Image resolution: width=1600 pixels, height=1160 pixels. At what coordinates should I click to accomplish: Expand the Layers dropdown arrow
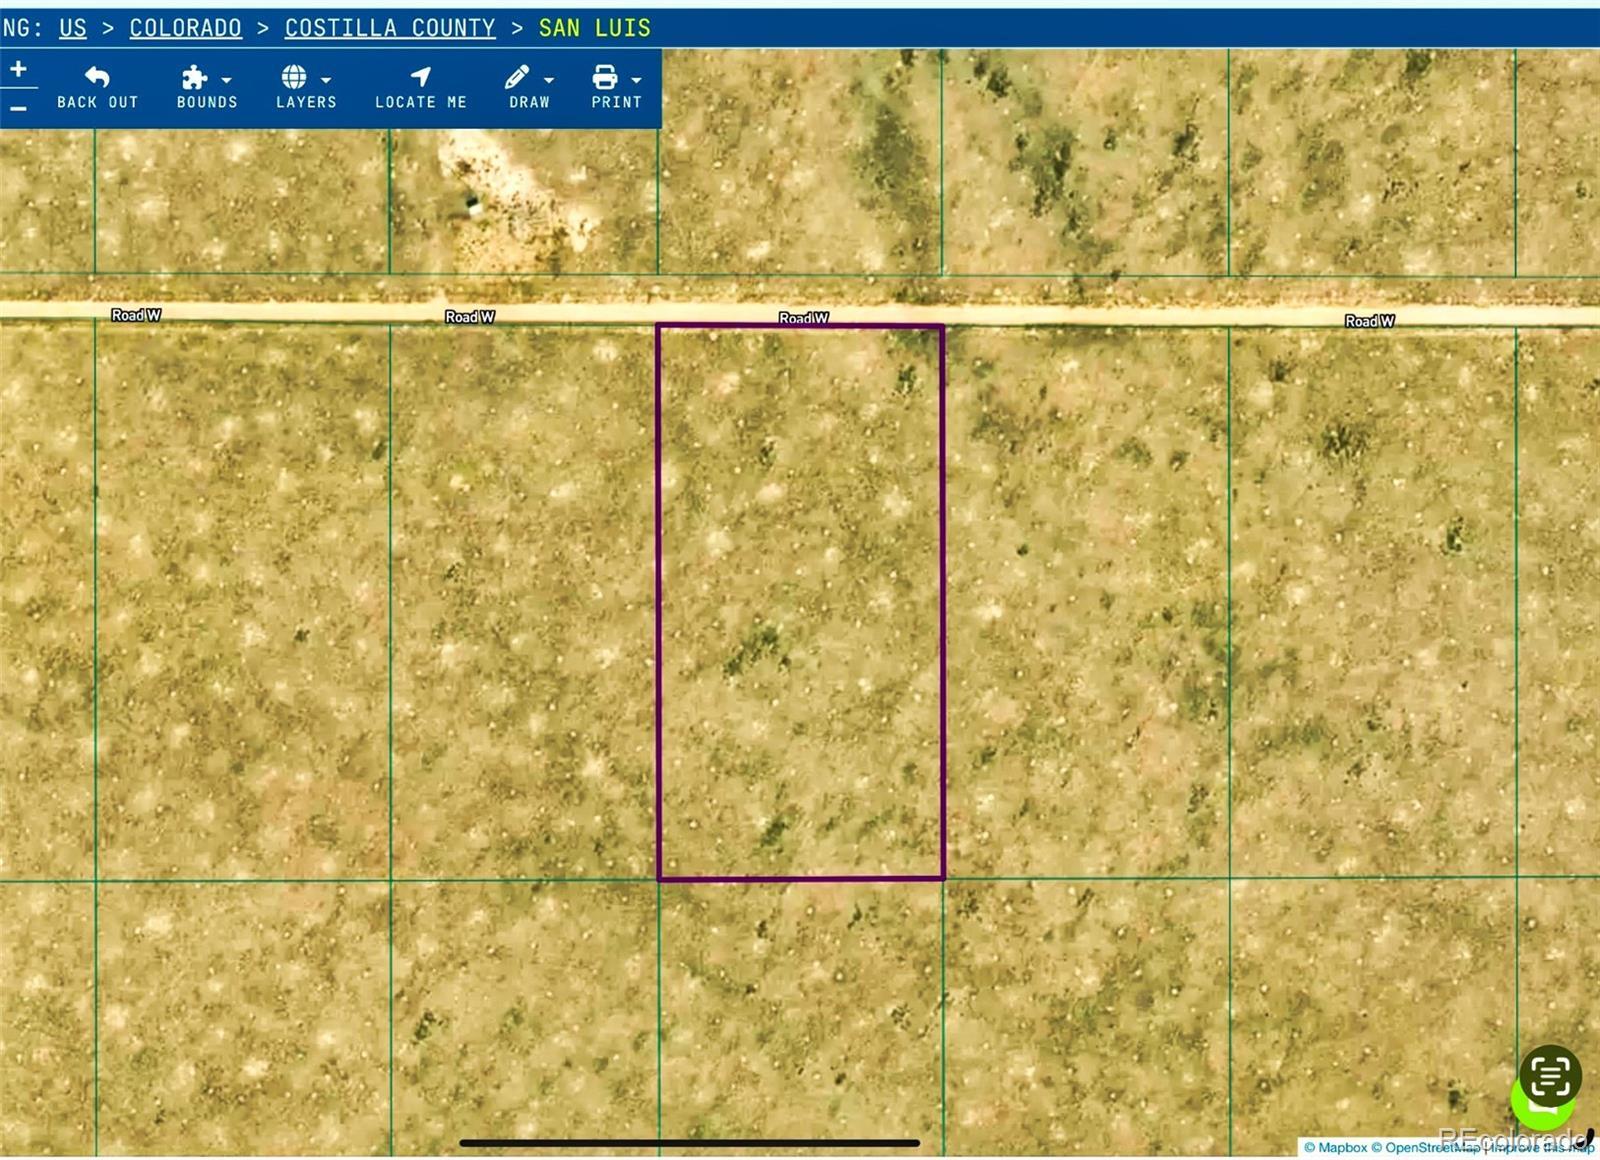coord(326,80)
